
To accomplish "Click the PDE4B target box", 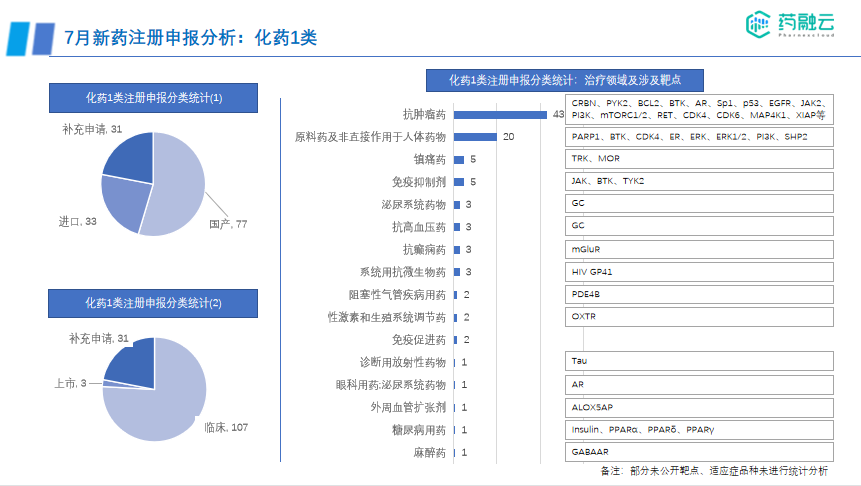I will [699, 294].
